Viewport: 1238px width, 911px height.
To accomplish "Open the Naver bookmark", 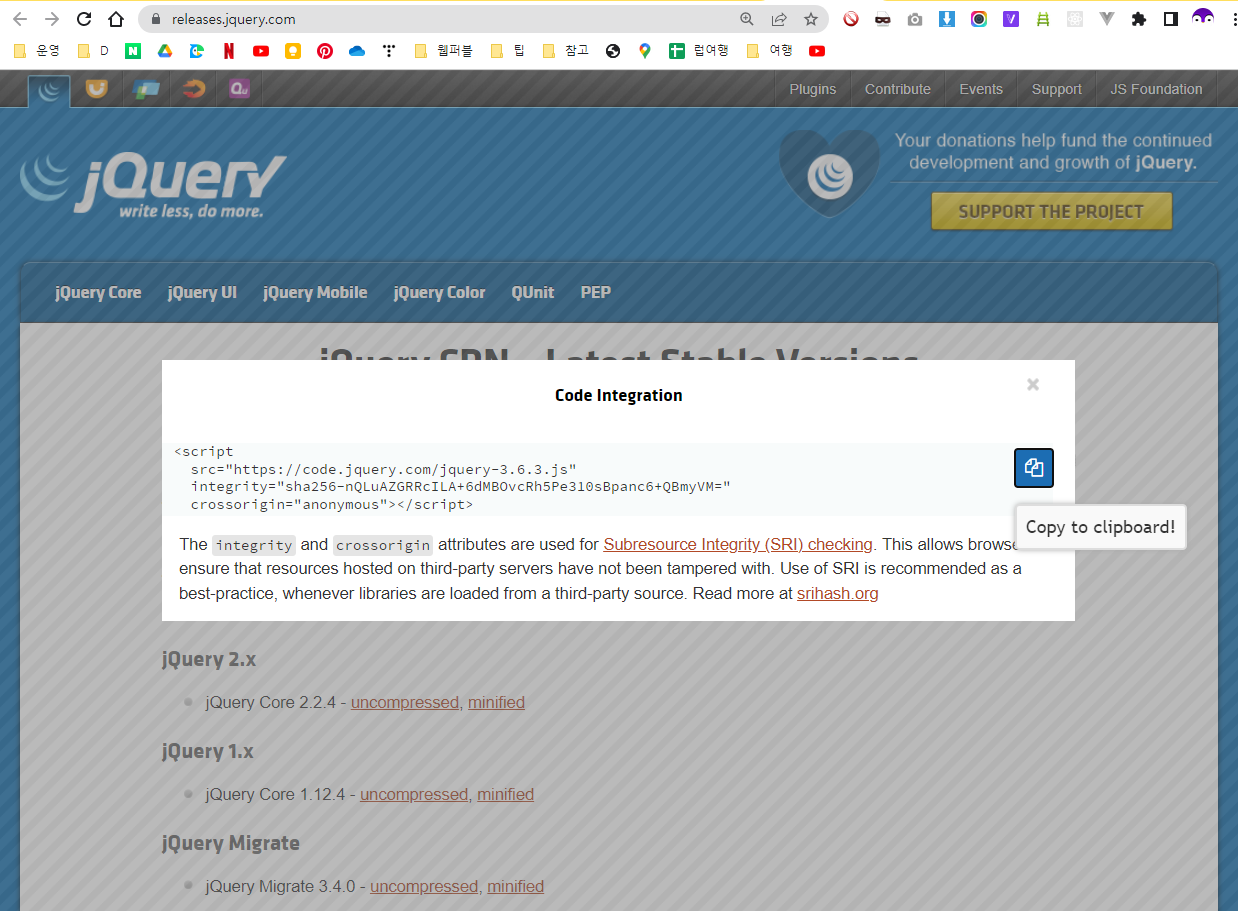I will coord(133,51).
